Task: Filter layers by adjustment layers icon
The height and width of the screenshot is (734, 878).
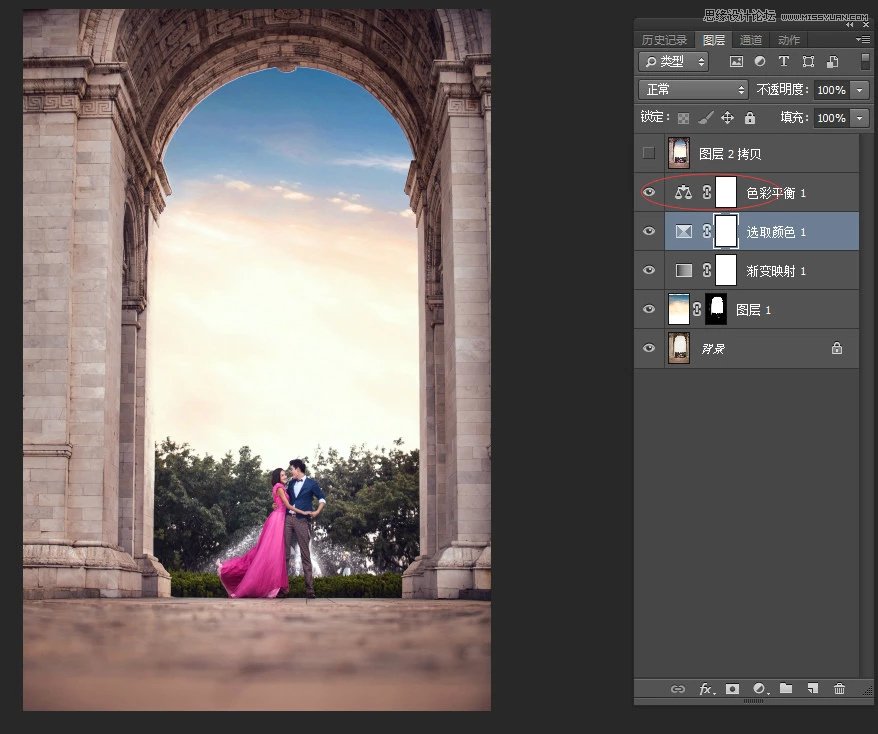Action: [x=760, y=62]
